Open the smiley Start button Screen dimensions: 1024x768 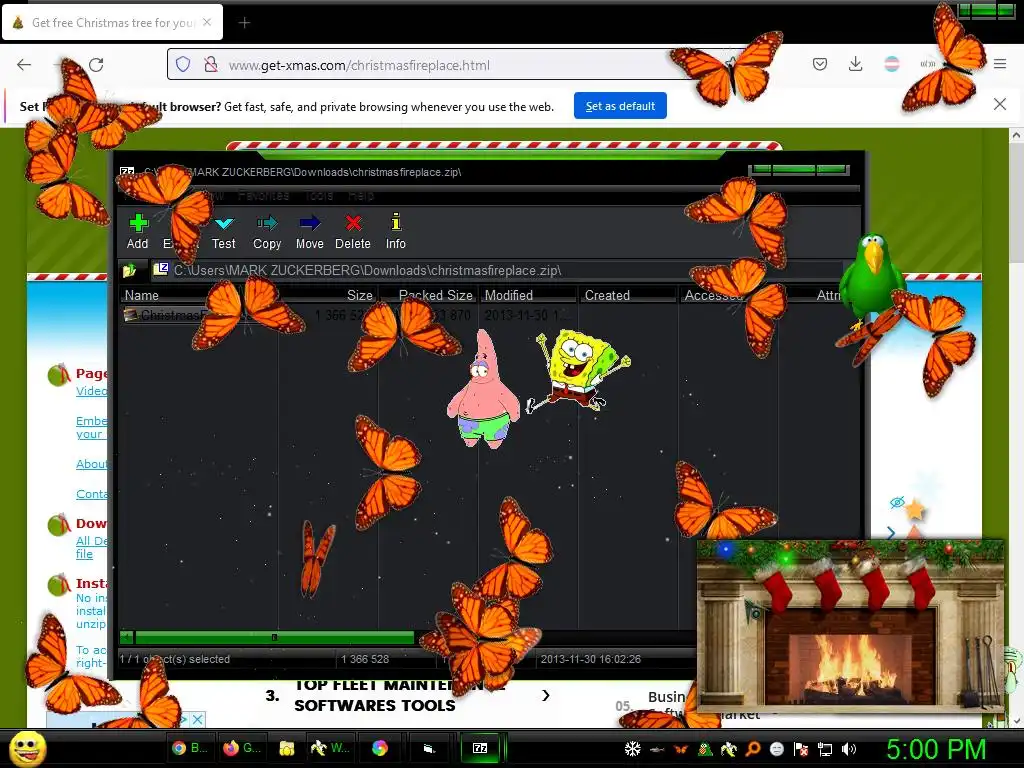pyautogui.click(x=27, y=748)
